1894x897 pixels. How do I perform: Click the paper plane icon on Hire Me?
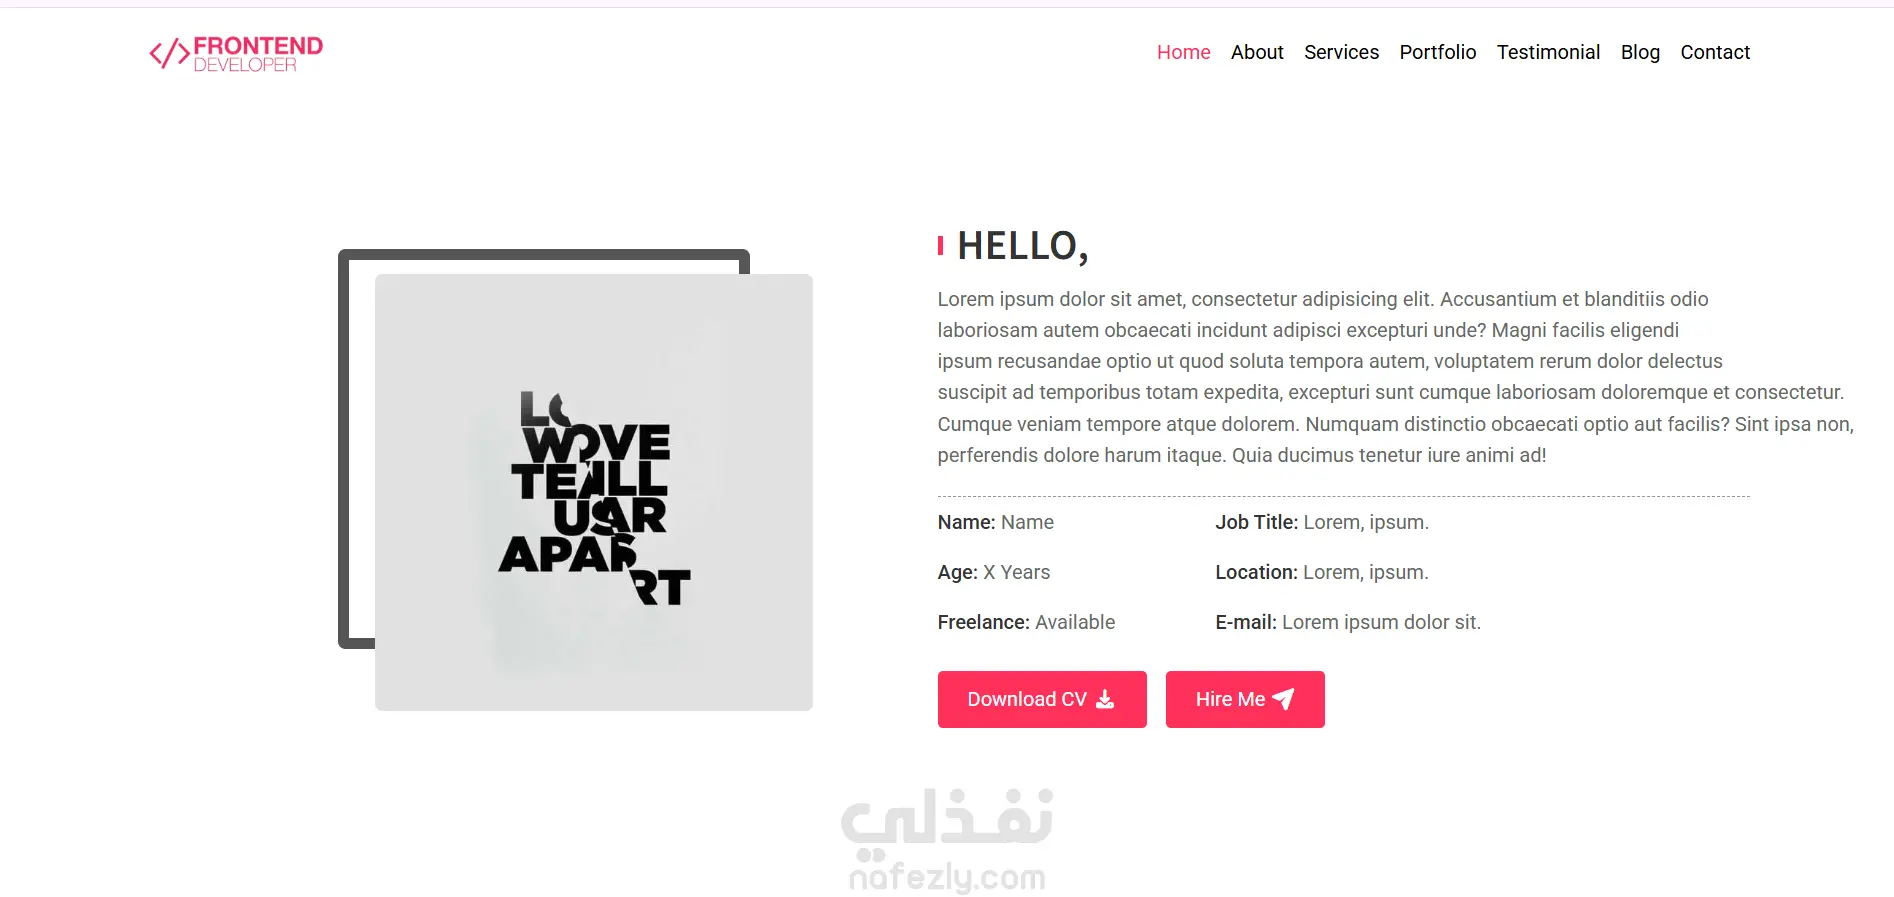click(1283, 699)
